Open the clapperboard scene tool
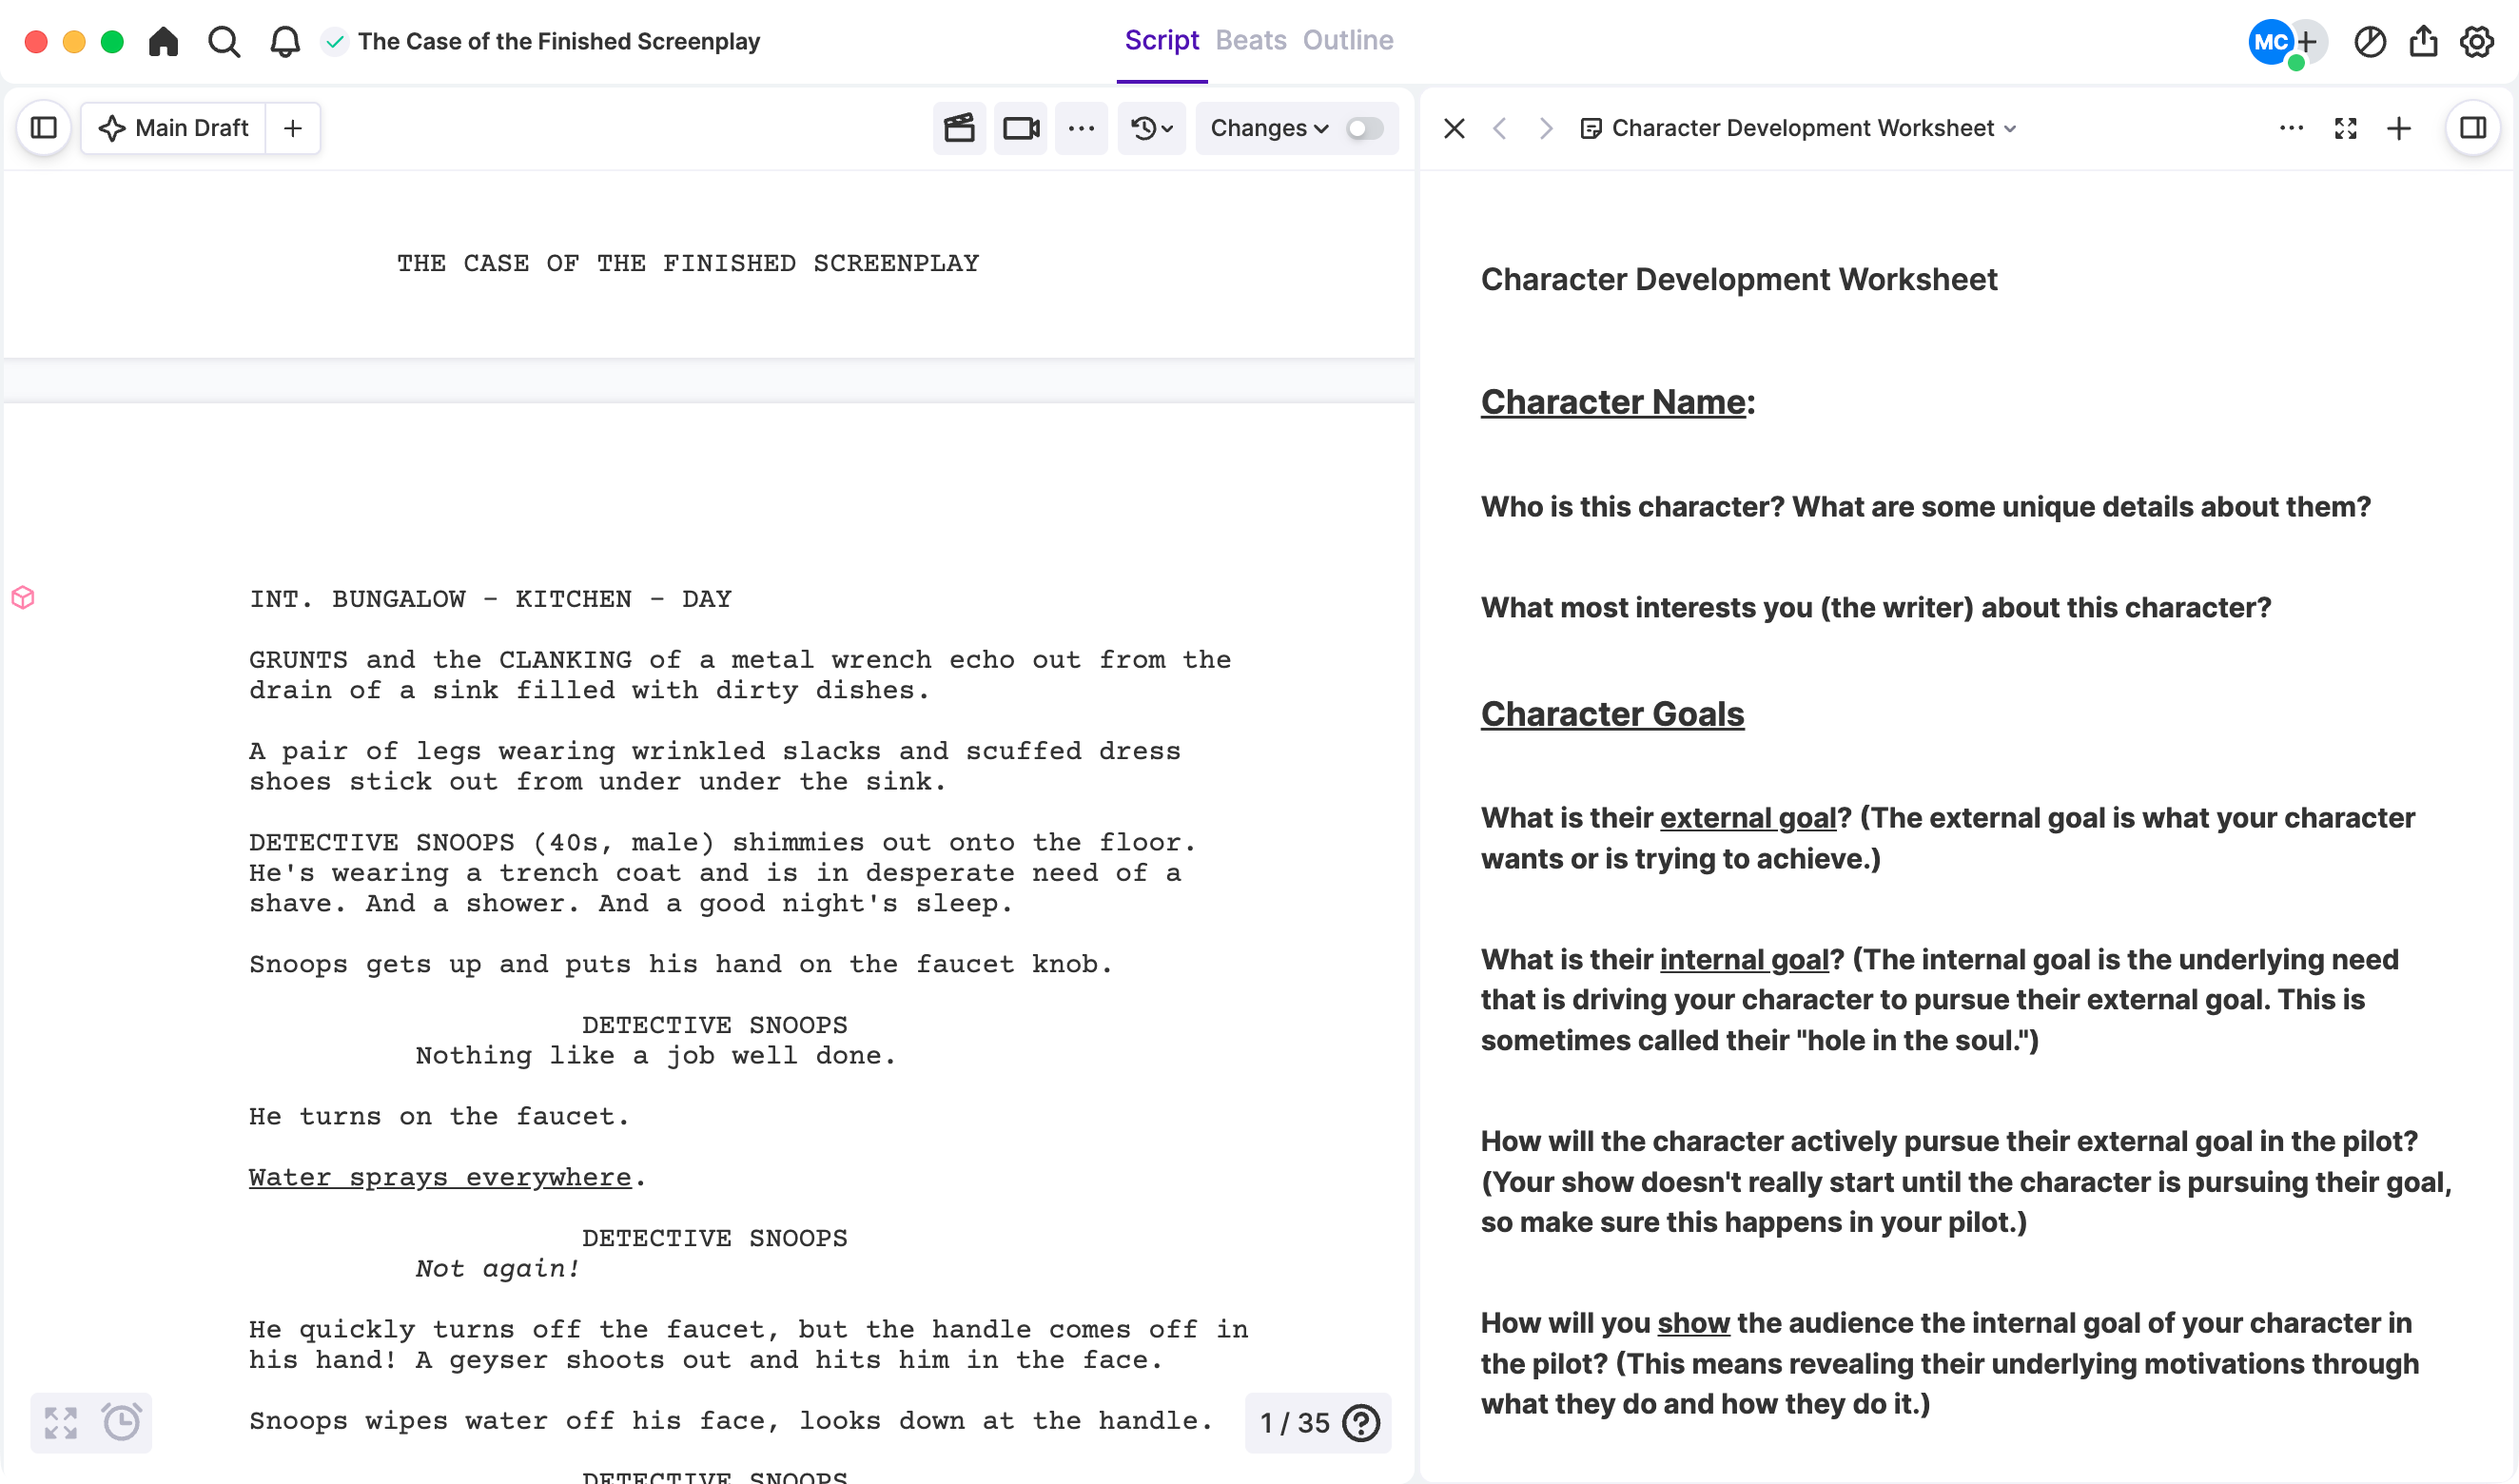Screen dimensions: 2519x1484 [x=959, y=128]
